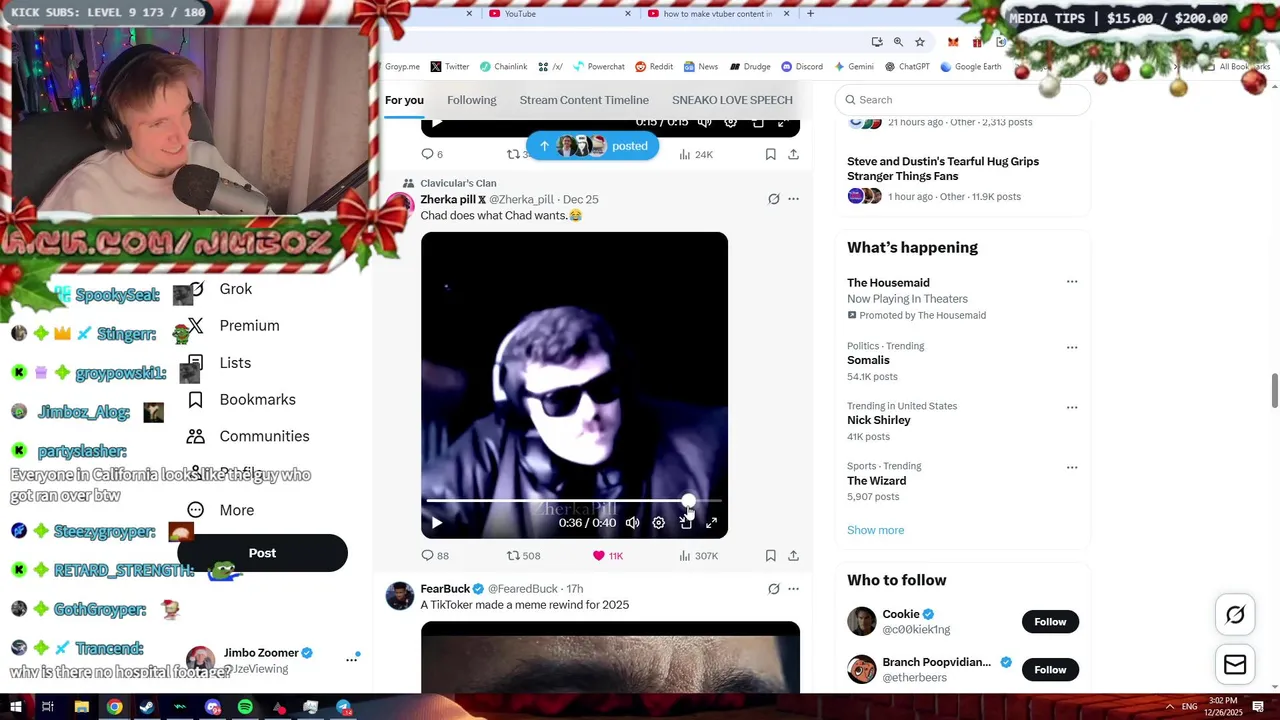Open a new browser tab
The height and width of the screenshot is (720, 1280).
click(x=810, y=14)
